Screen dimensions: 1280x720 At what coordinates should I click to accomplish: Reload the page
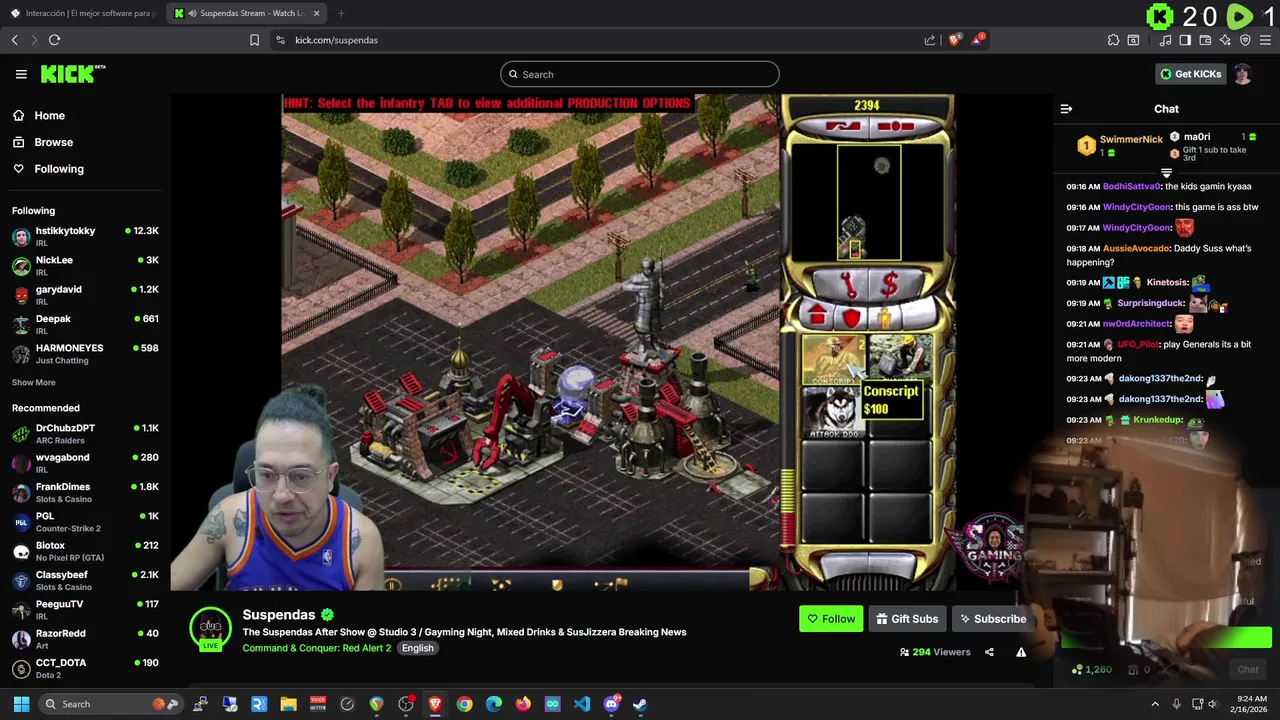click(54, 40)
